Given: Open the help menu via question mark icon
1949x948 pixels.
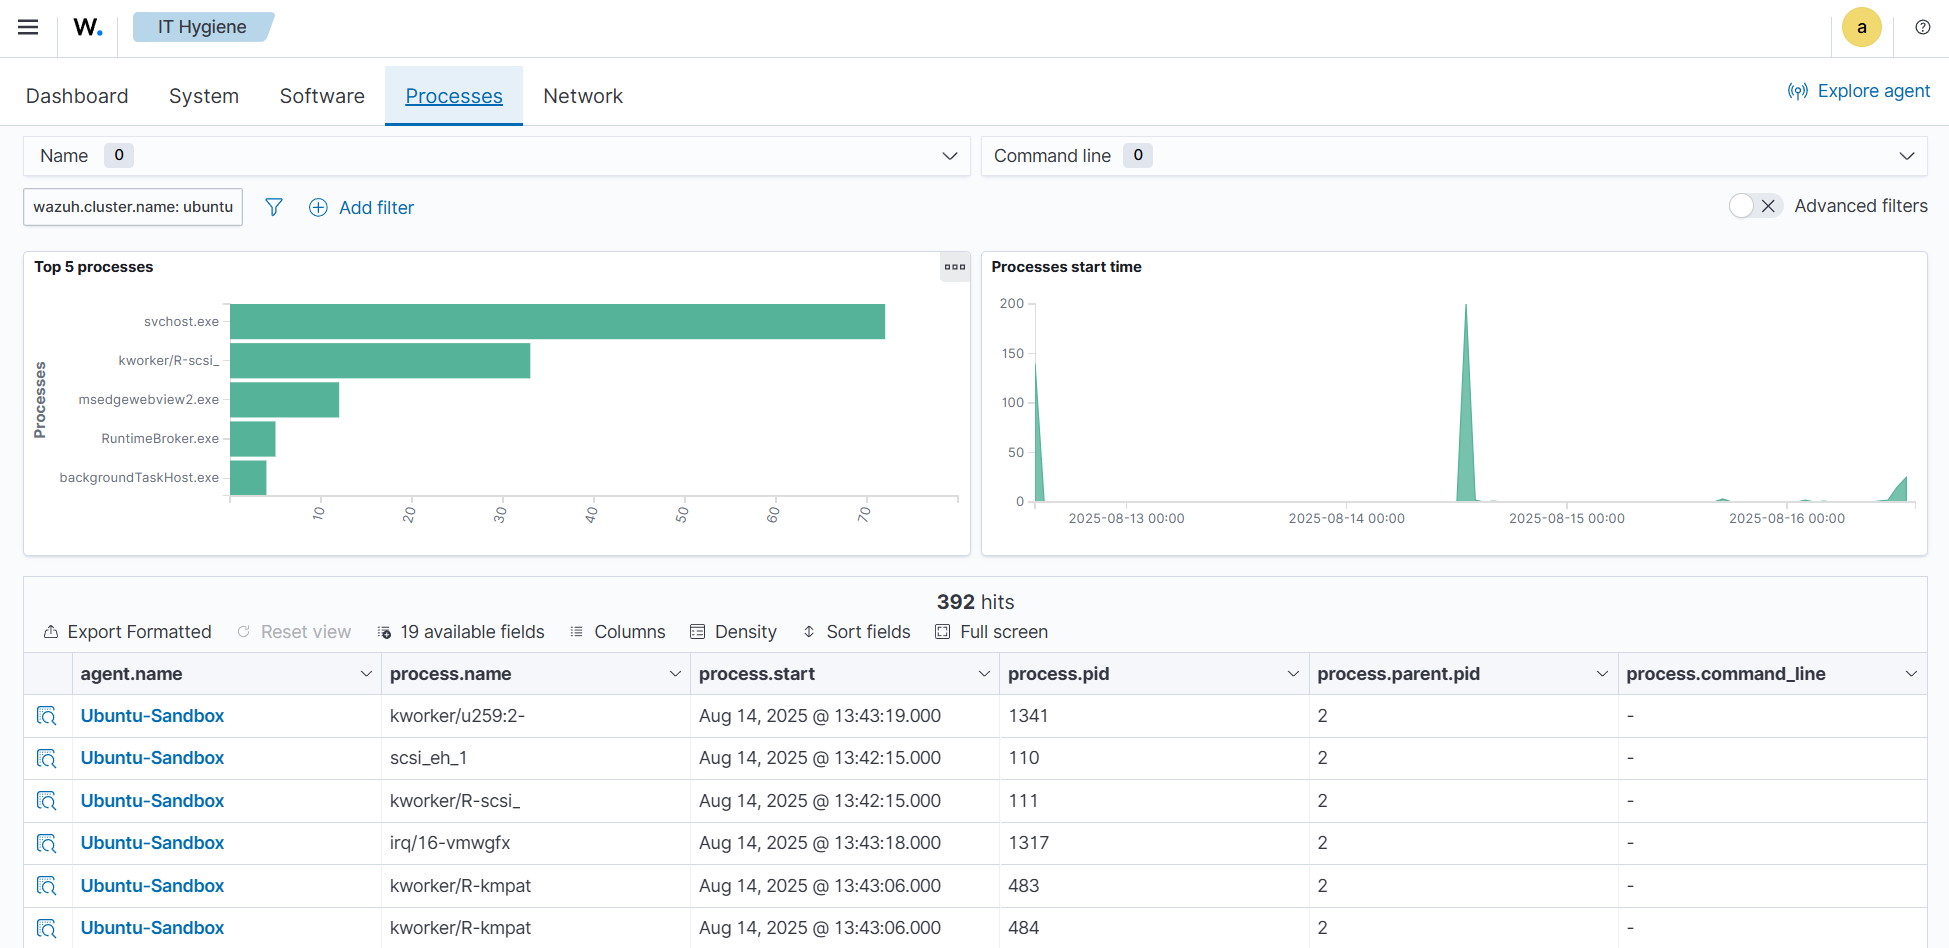Looking at the screenshot, I should pos(1922,27).
